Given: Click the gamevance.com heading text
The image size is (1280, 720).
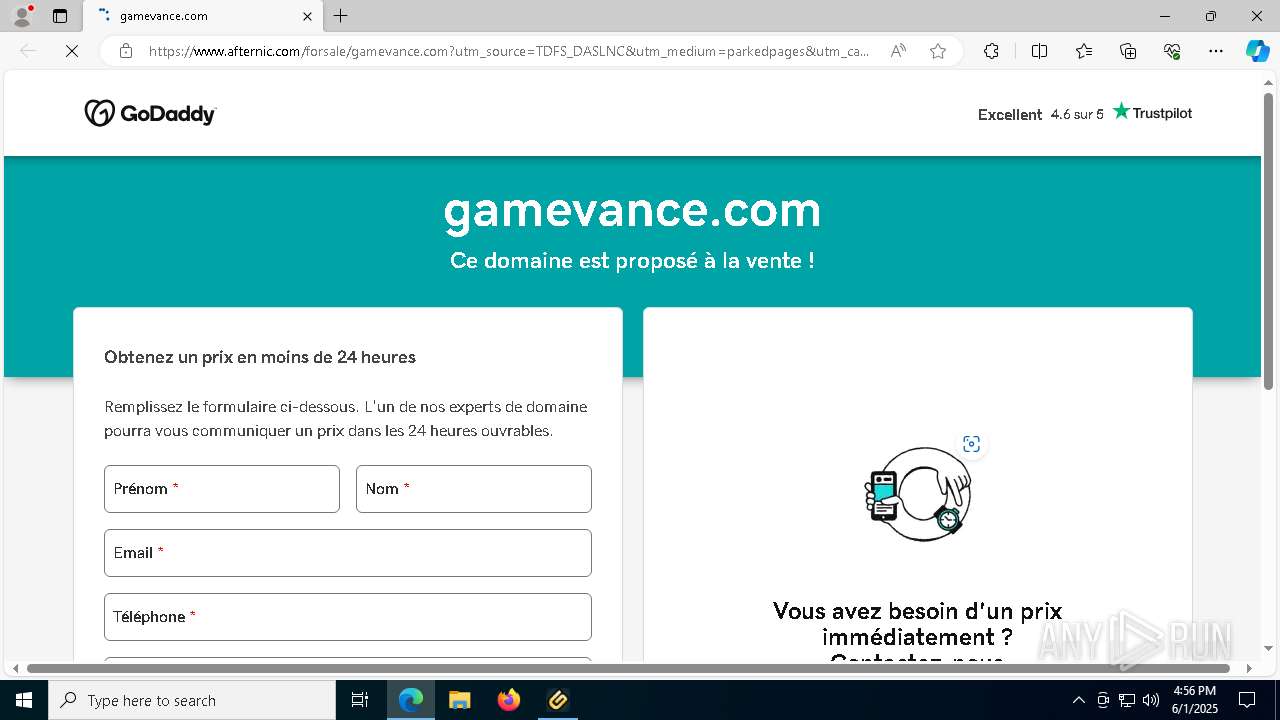Looking at the screenshot, I should coord(632,211).
